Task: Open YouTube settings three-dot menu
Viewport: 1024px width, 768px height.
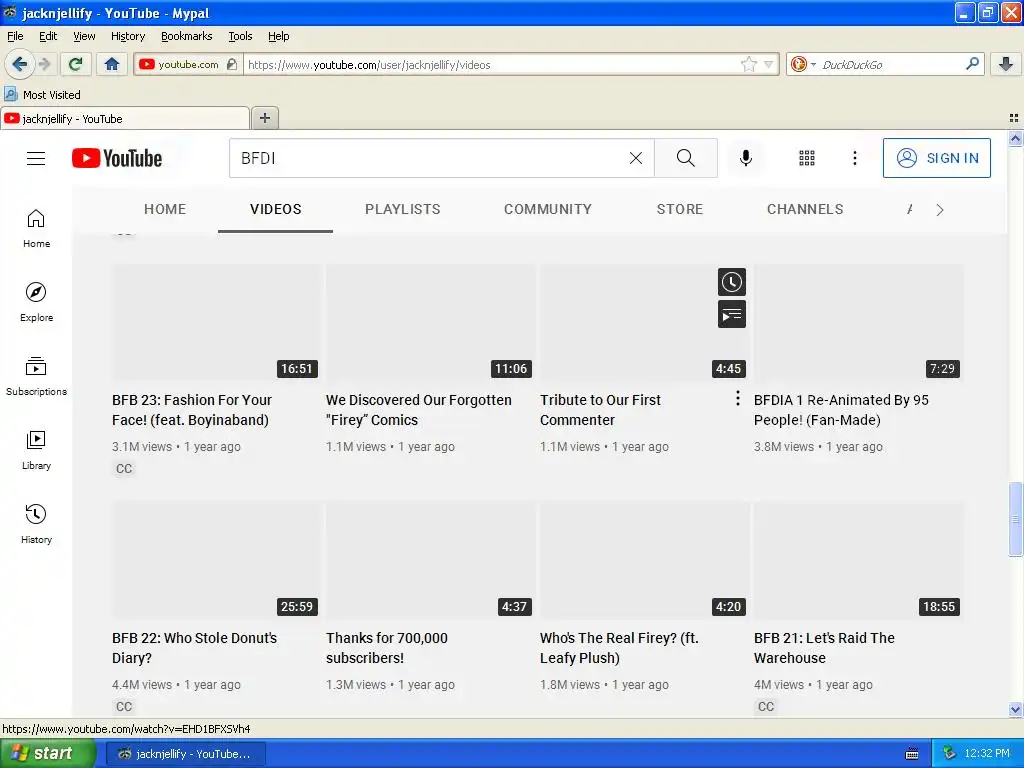Action: tap(854, 158)
